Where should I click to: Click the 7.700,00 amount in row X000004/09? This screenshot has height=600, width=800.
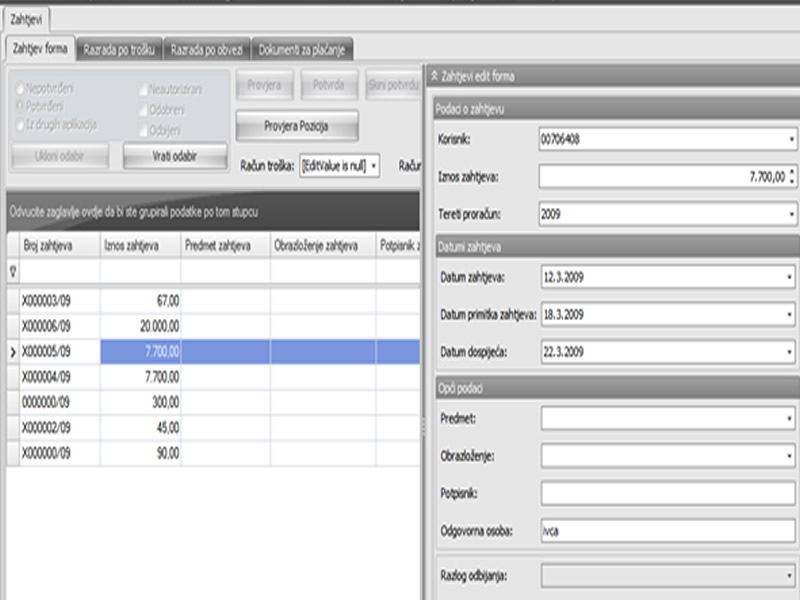[140, 377]
